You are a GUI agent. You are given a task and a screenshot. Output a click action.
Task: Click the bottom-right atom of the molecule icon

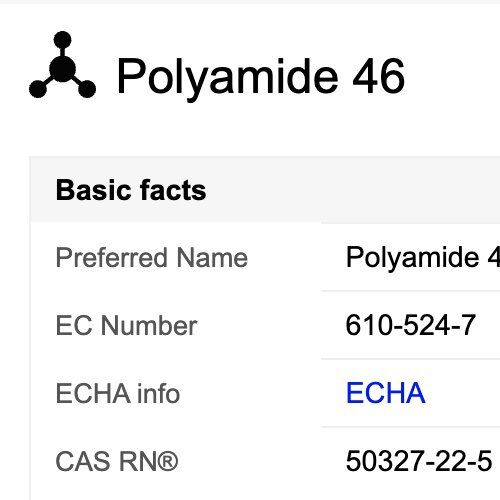point(87,89)
